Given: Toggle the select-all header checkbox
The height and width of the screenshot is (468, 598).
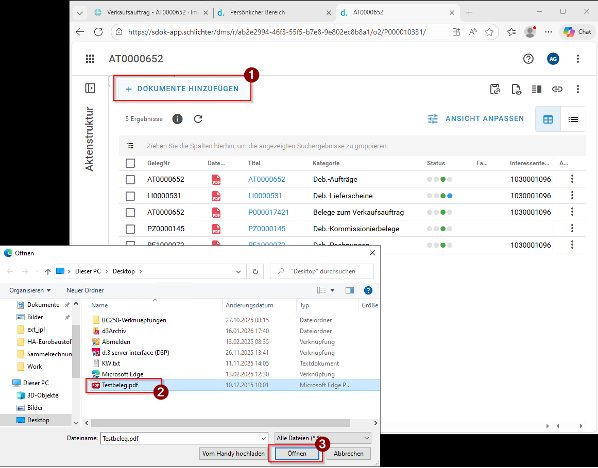Looking at the screenshot, I should coord(130,163).
